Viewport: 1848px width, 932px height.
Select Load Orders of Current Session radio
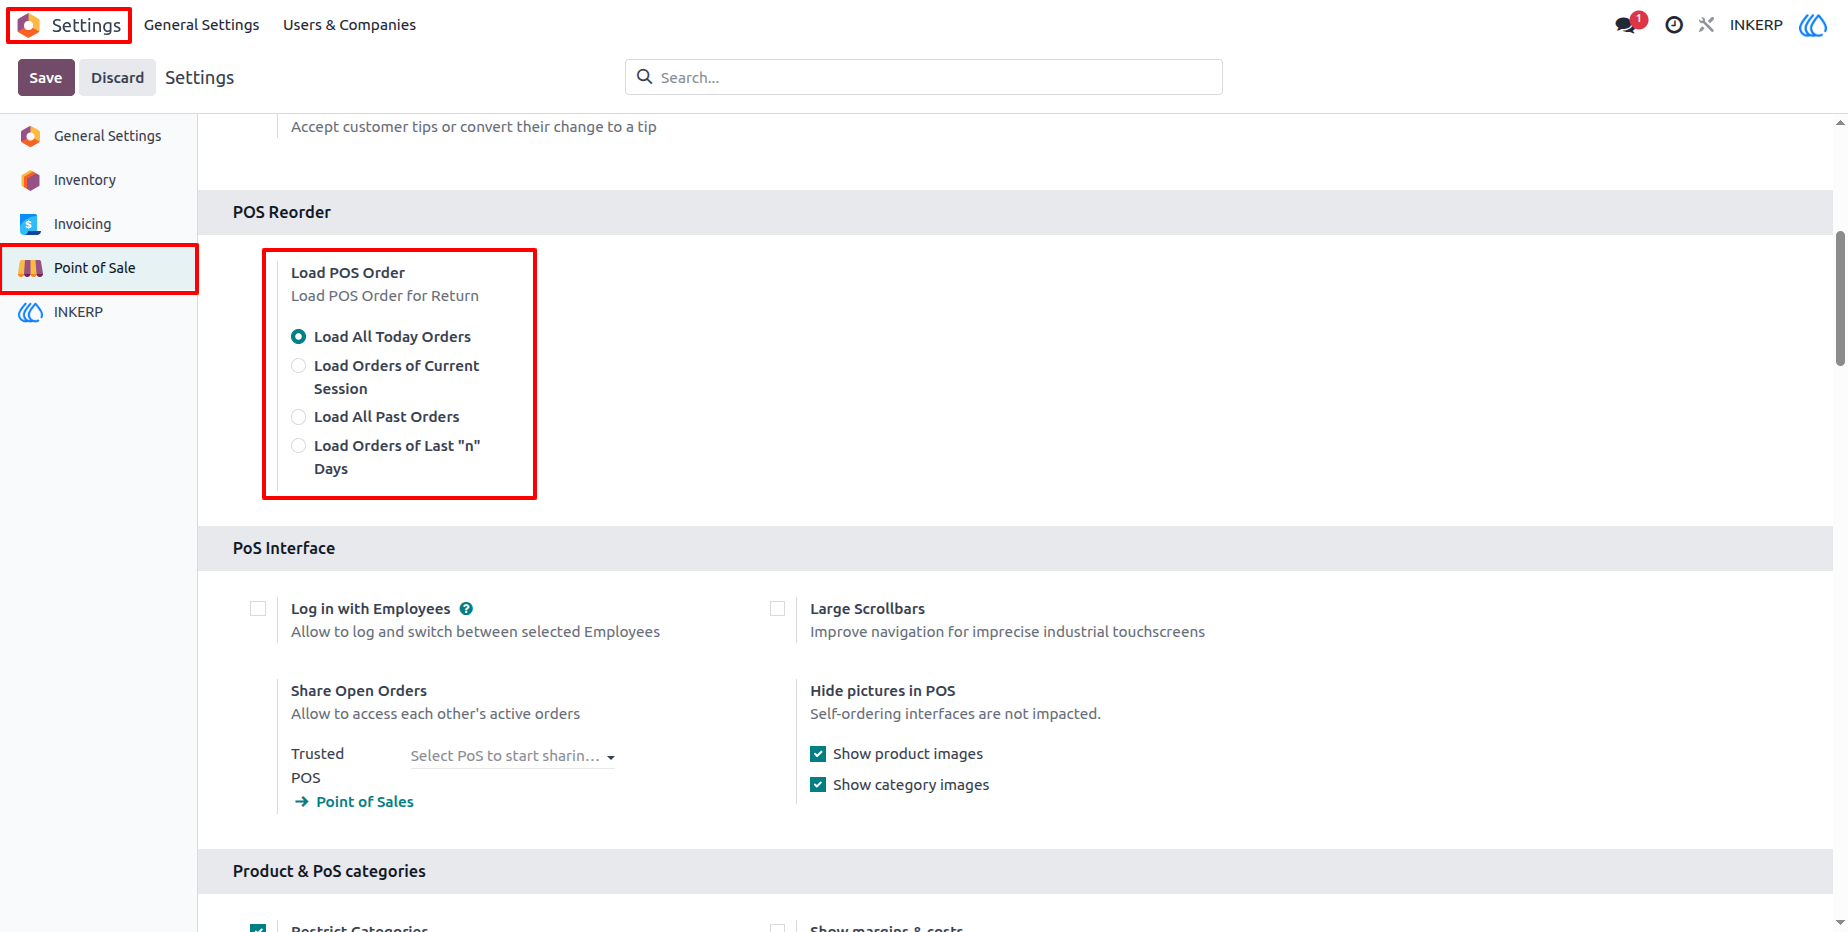tap(298, 366)
